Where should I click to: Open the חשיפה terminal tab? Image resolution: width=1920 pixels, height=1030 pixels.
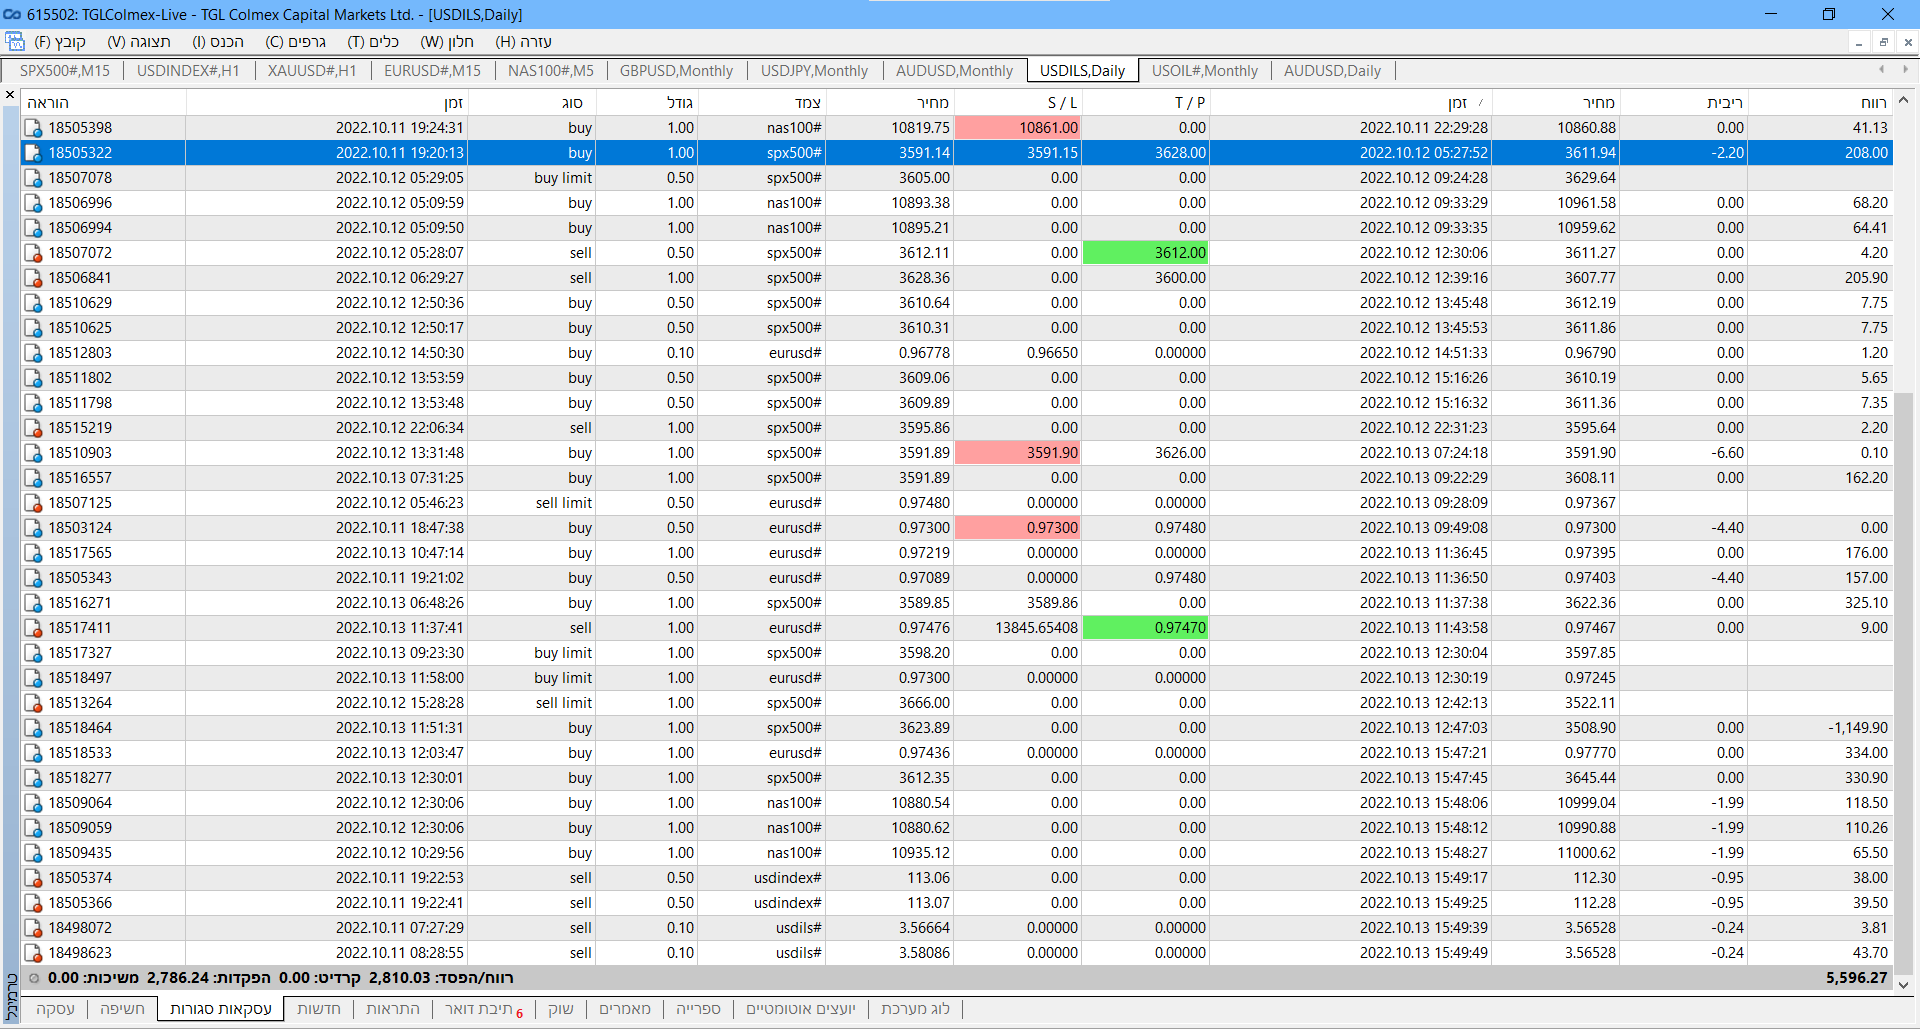(x=122, y=1009)
